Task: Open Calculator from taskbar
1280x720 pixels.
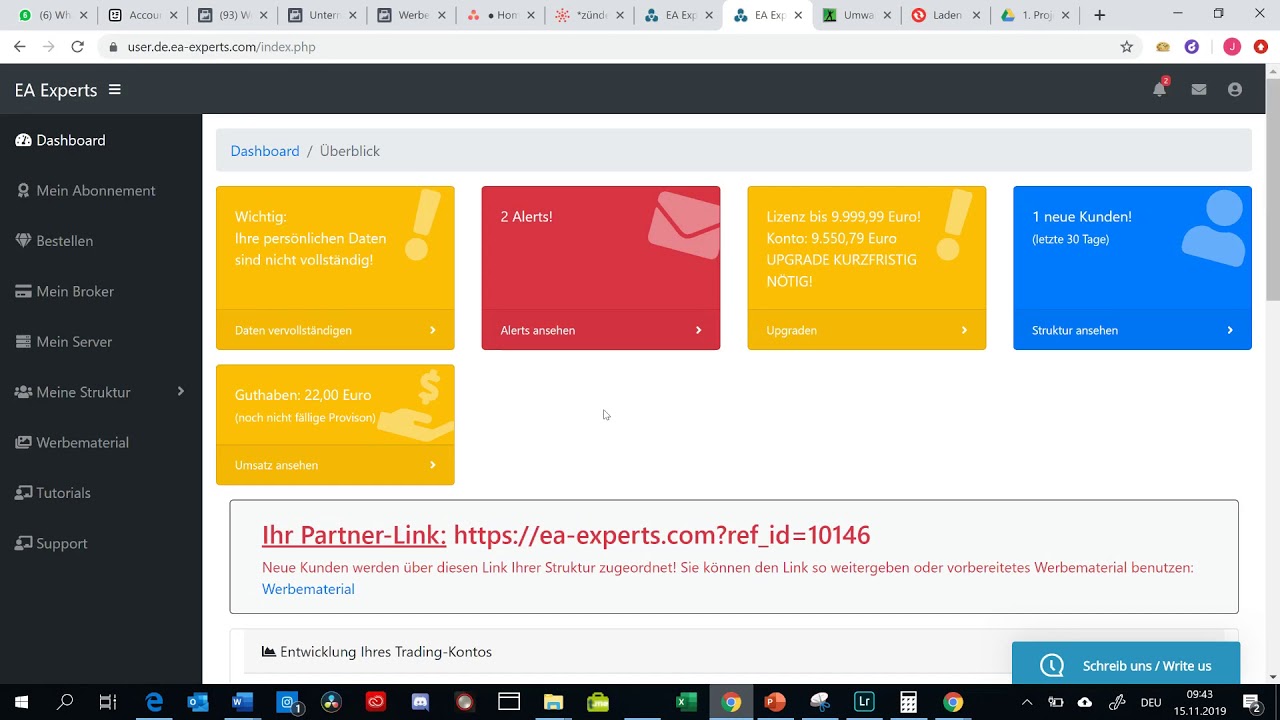Action: click(x=908, y=702)
